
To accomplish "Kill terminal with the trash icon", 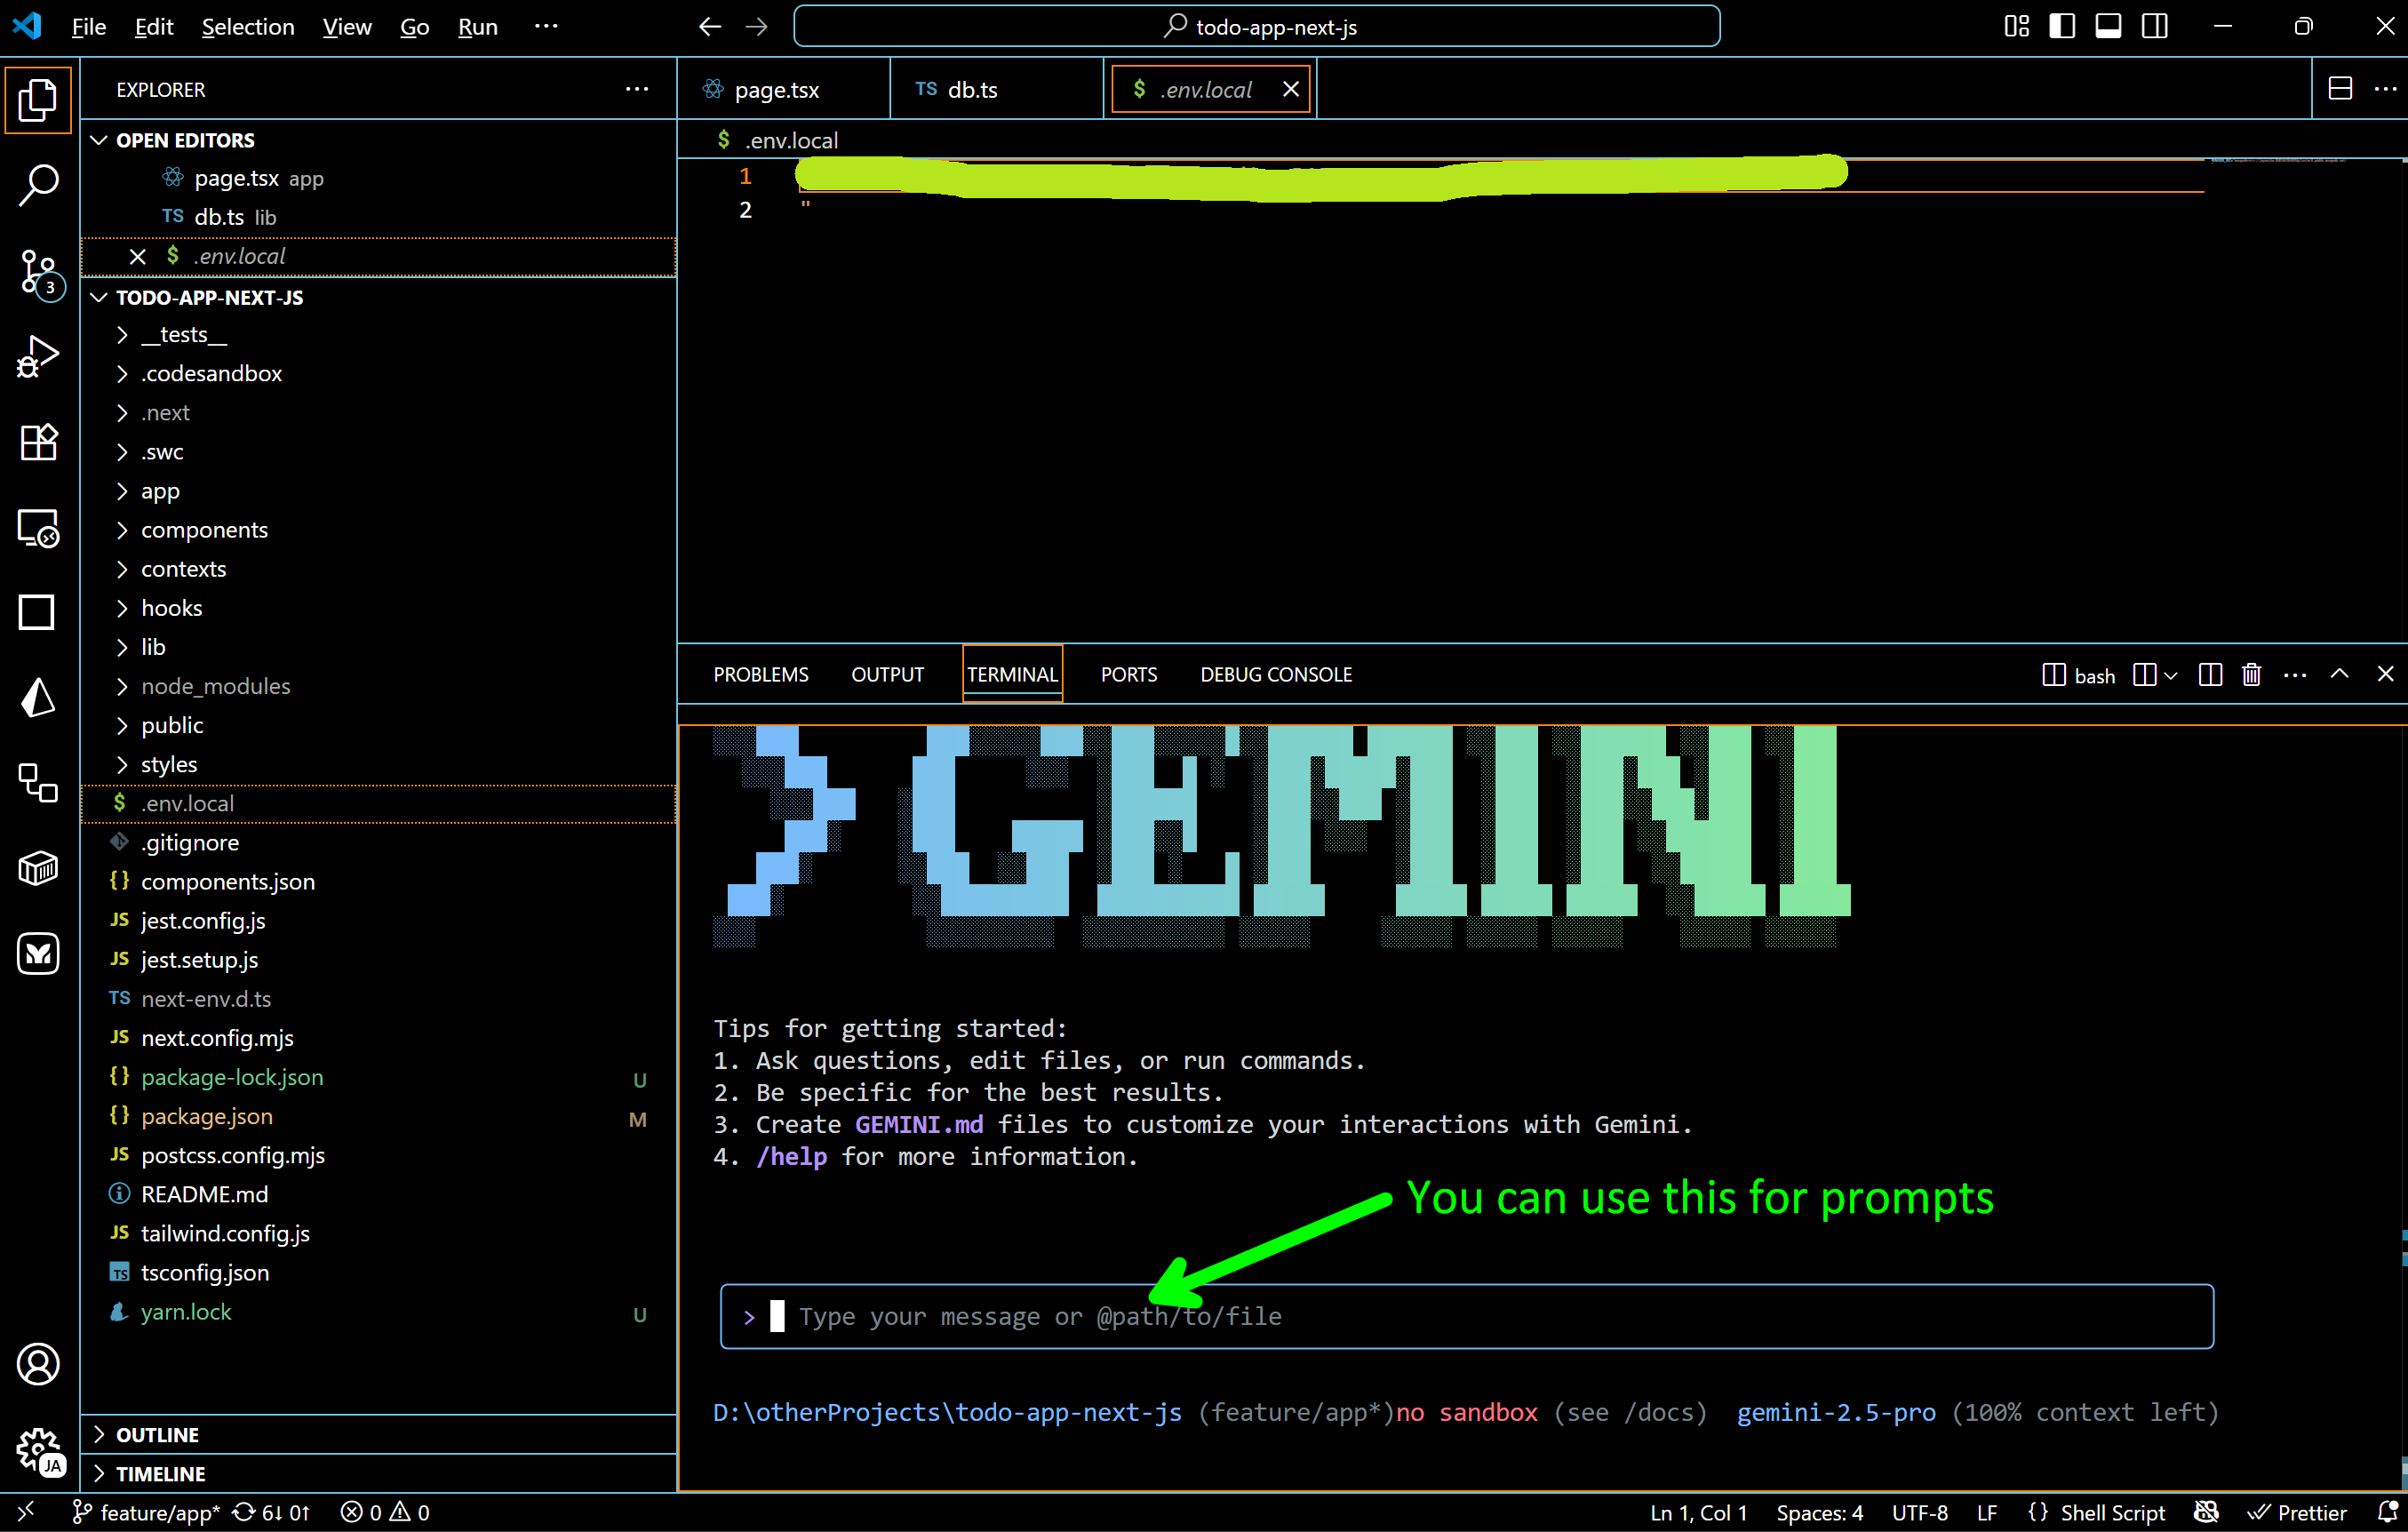I will click(2252, 675).
